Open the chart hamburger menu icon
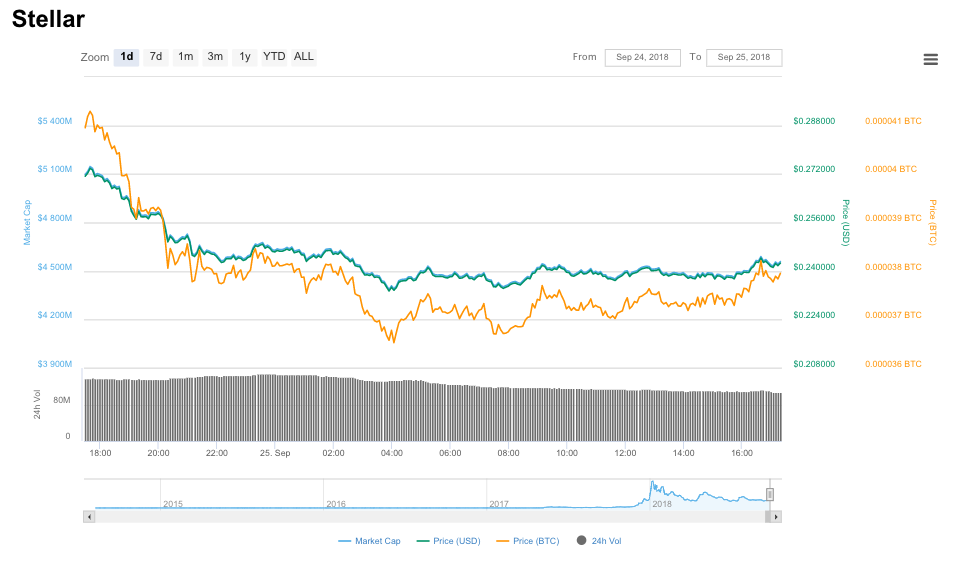The height and width of the screenshot is (564, 956). pyautogui.click(x=930, y=59)
